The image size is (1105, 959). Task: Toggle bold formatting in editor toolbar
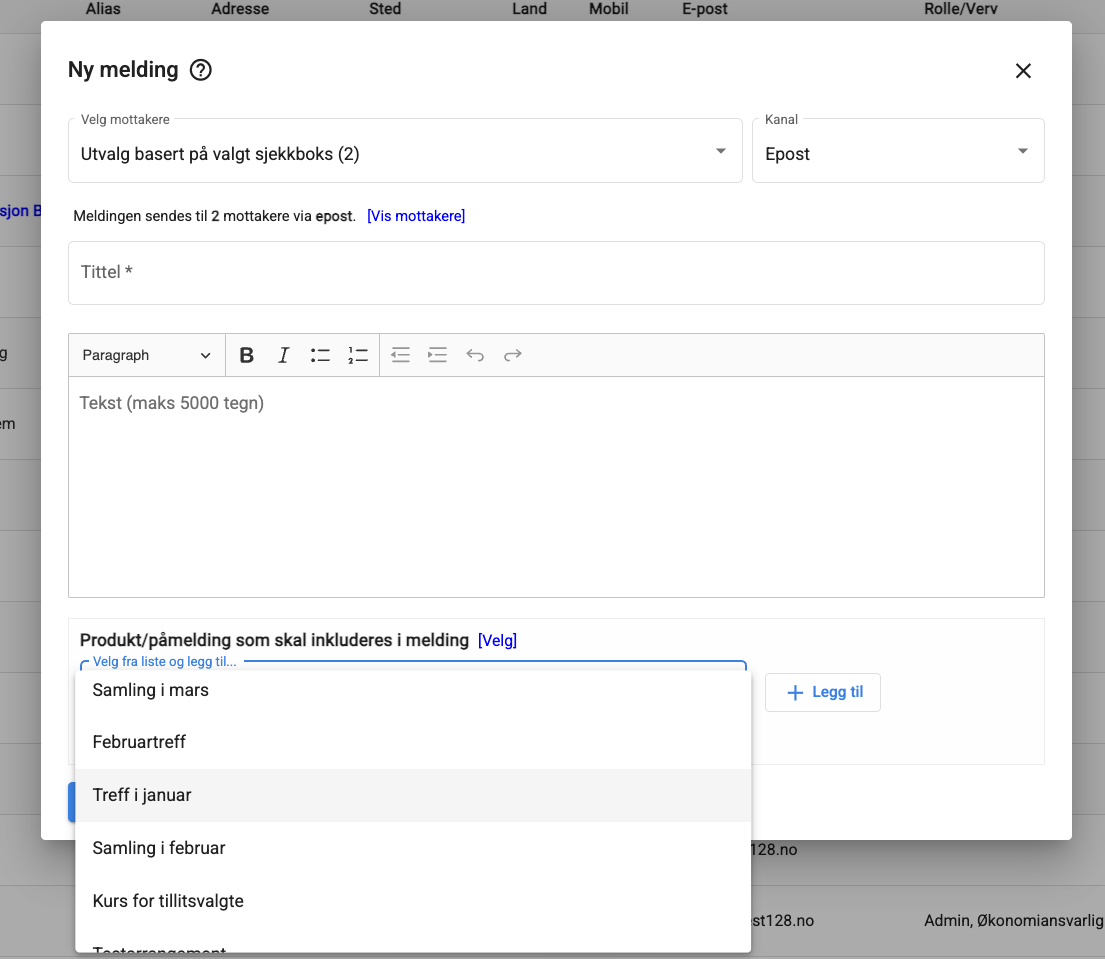[246, 355]
